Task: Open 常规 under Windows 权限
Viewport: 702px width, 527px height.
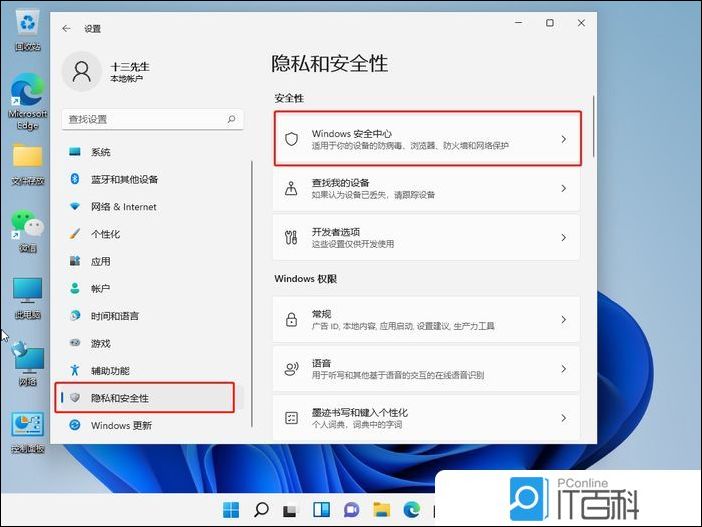Action: click(x=426, y=320)
